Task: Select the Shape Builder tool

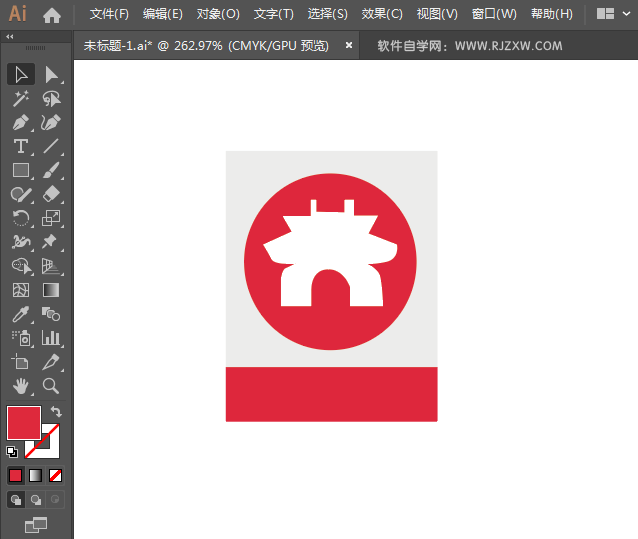Action: click(x=21, y=266)
